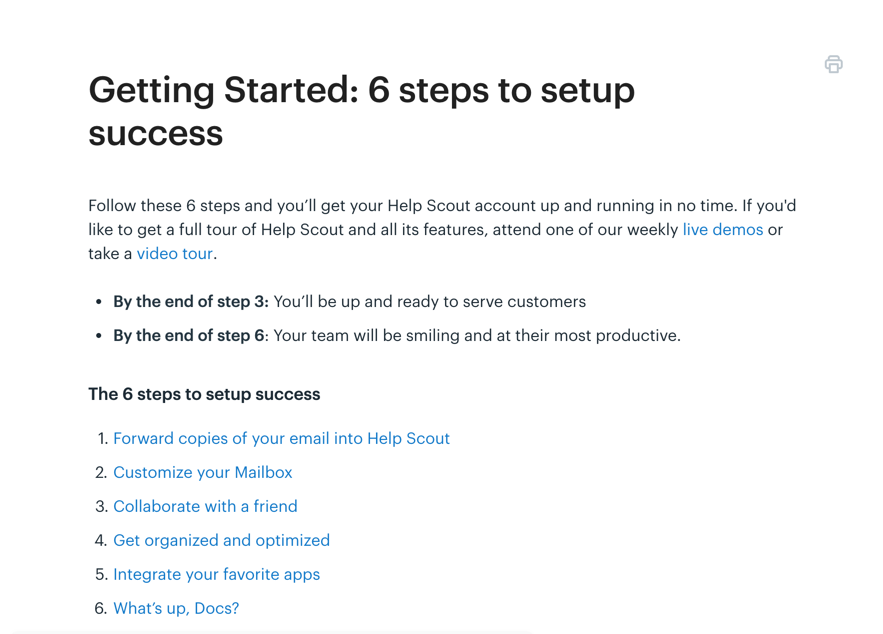Screen dimensions: 883x634
Task: Open the video tour link
Action: click(x=174, y=254)
